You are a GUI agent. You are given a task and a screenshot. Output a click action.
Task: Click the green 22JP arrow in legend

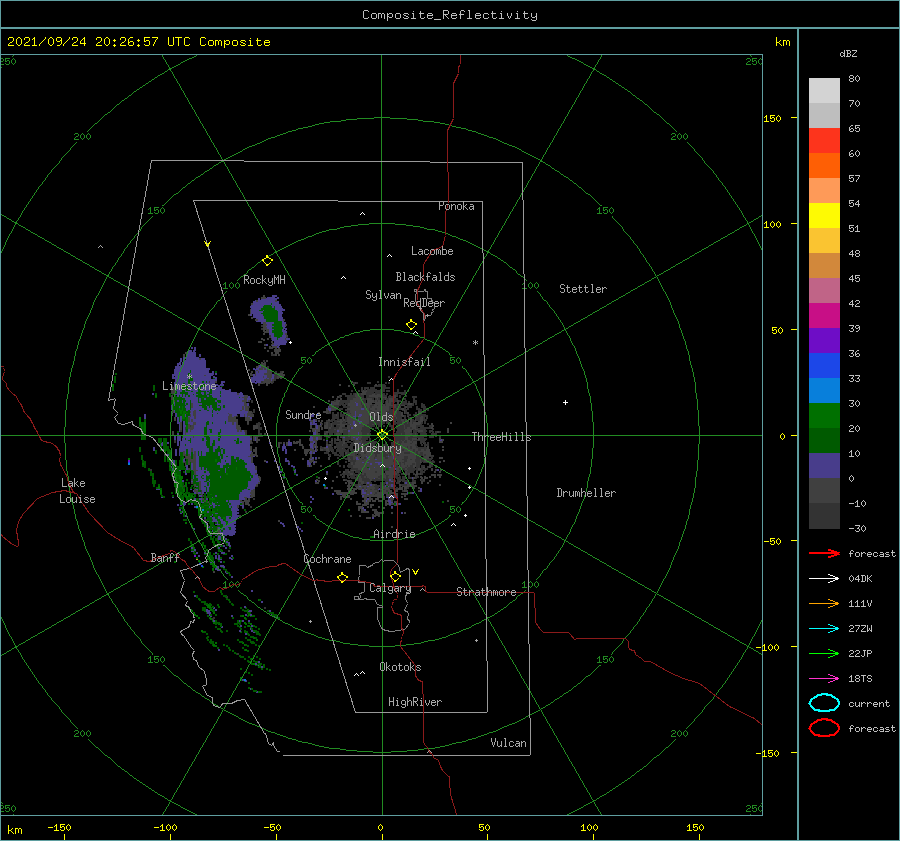click(824, 653)
